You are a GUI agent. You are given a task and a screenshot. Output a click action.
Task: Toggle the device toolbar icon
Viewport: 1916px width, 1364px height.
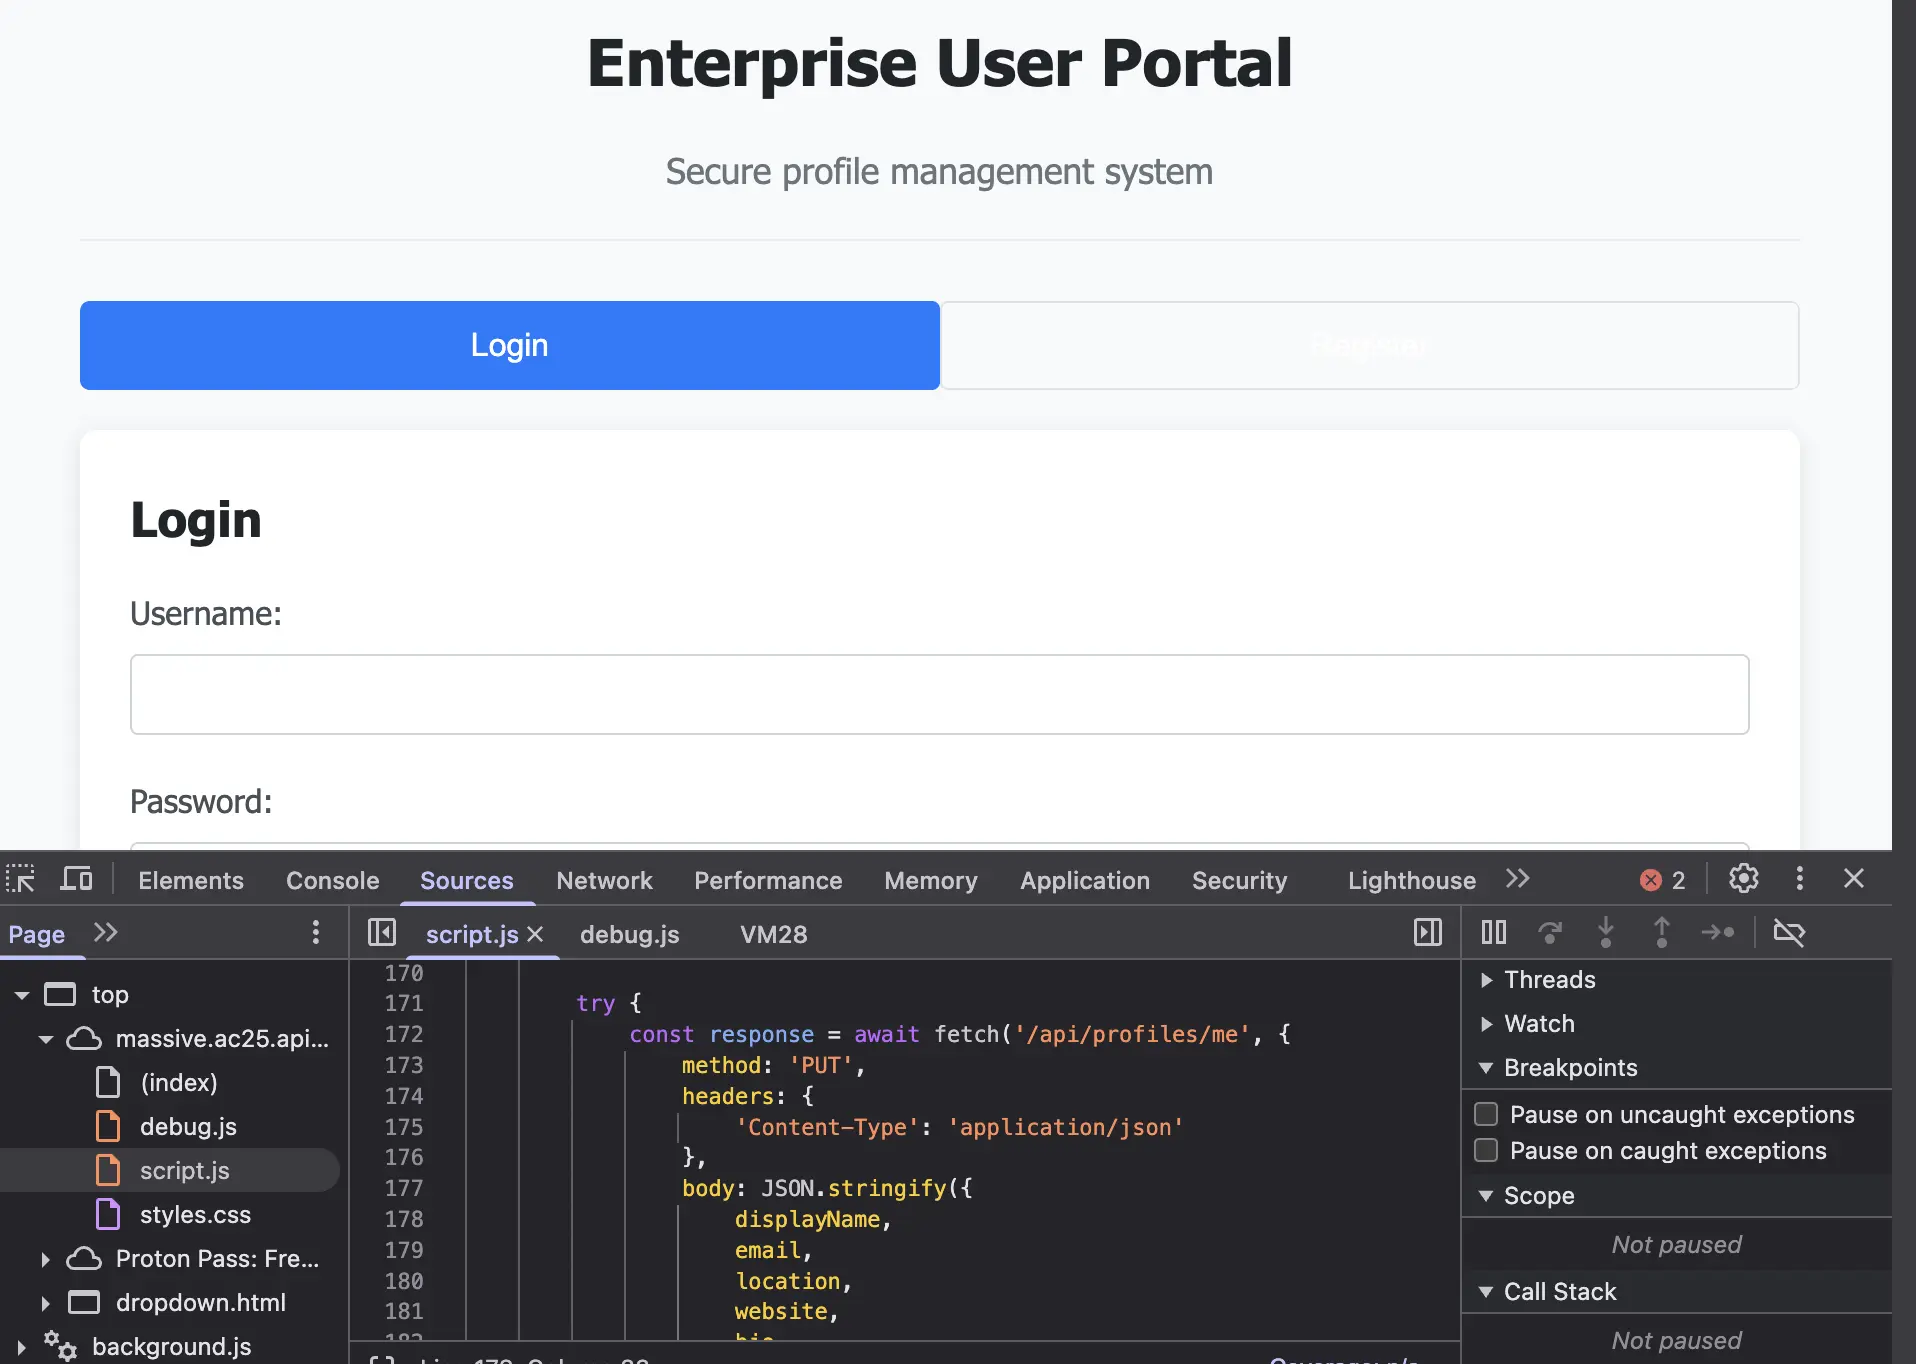click(x=76, y=879)
